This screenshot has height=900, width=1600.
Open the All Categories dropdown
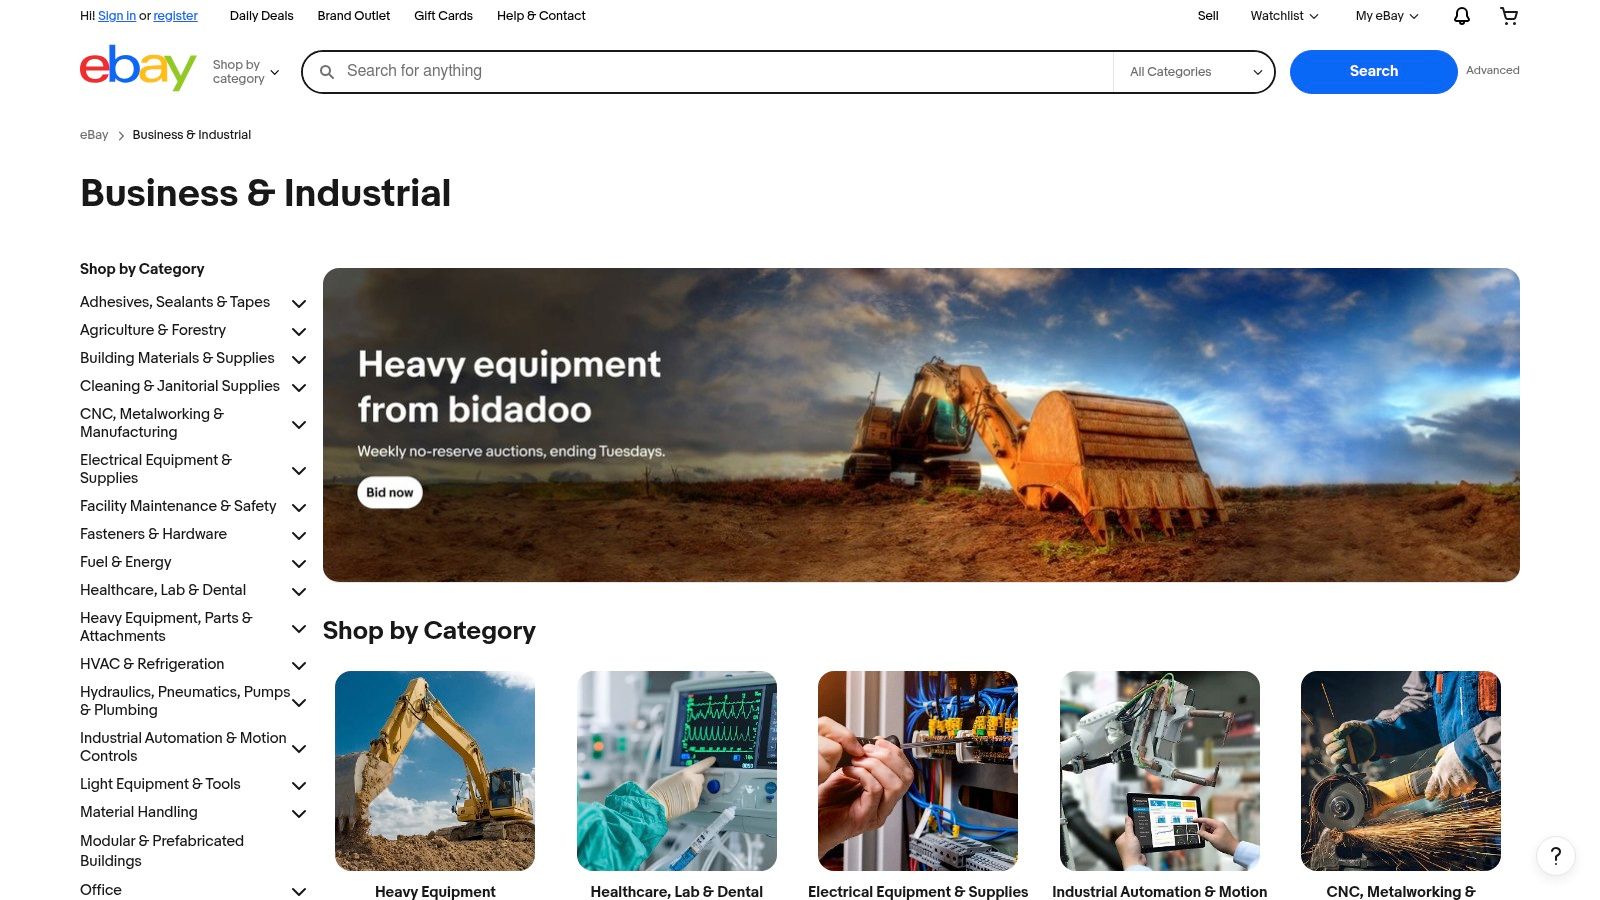[1194, 72]
